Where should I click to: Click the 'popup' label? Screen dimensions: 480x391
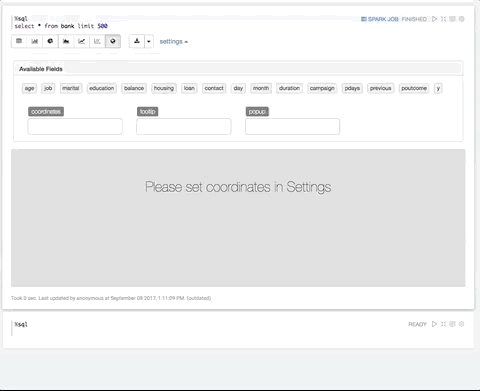pos(257,112)
